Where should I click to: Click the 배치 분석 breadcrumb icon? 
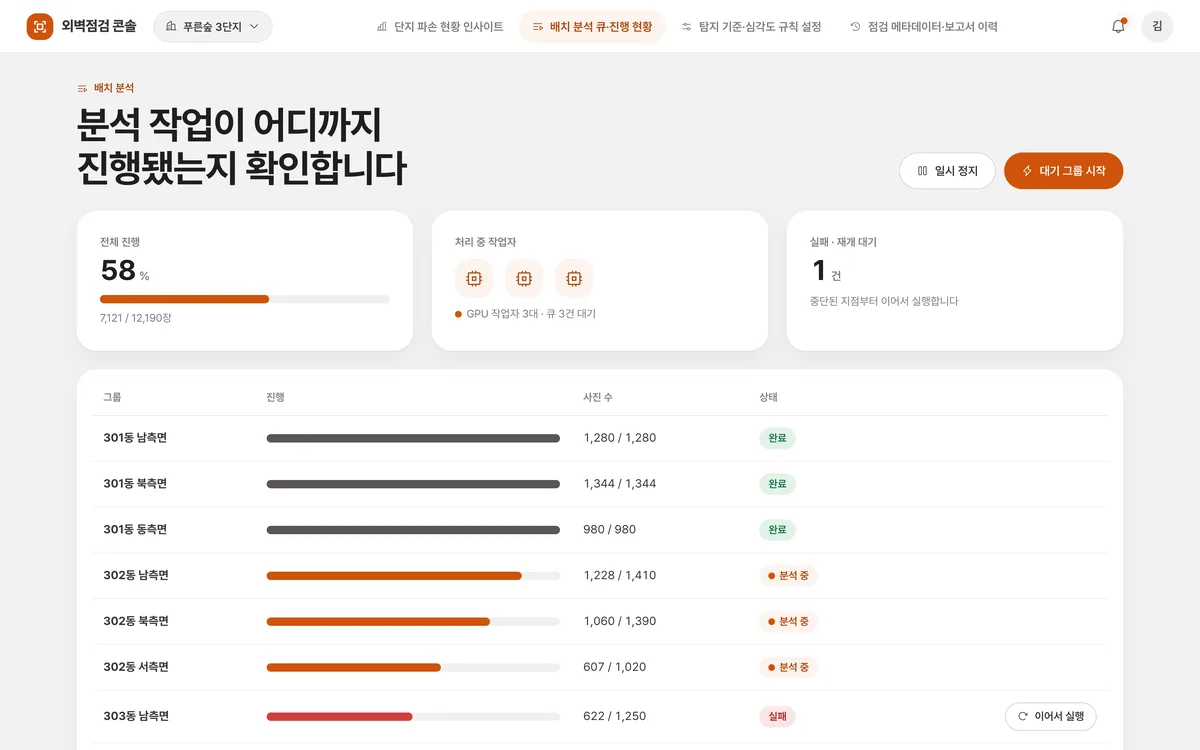point(83,88)
